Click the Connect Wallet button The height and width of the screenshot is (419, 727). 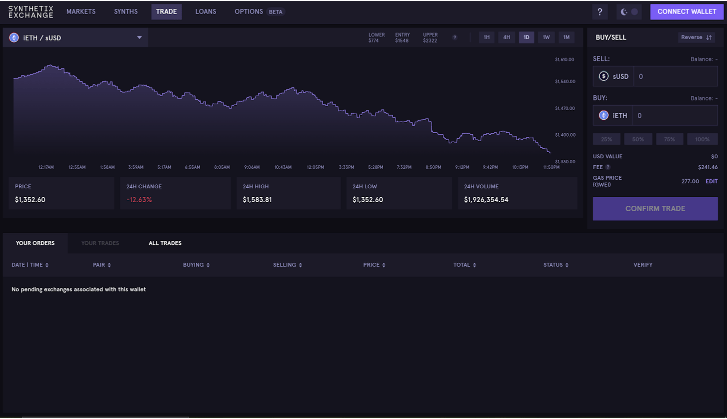pyautogui.click(x=687, y=12)
